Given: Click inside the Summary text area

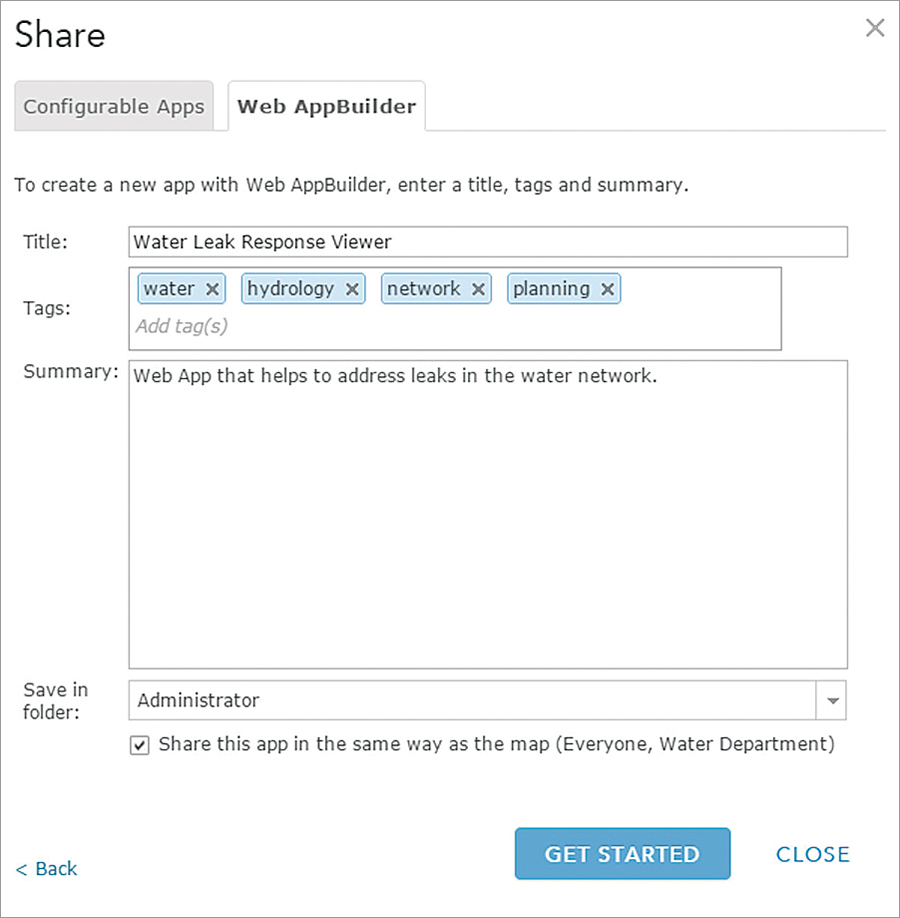Looking at the screenshot, I should (487, 520).
